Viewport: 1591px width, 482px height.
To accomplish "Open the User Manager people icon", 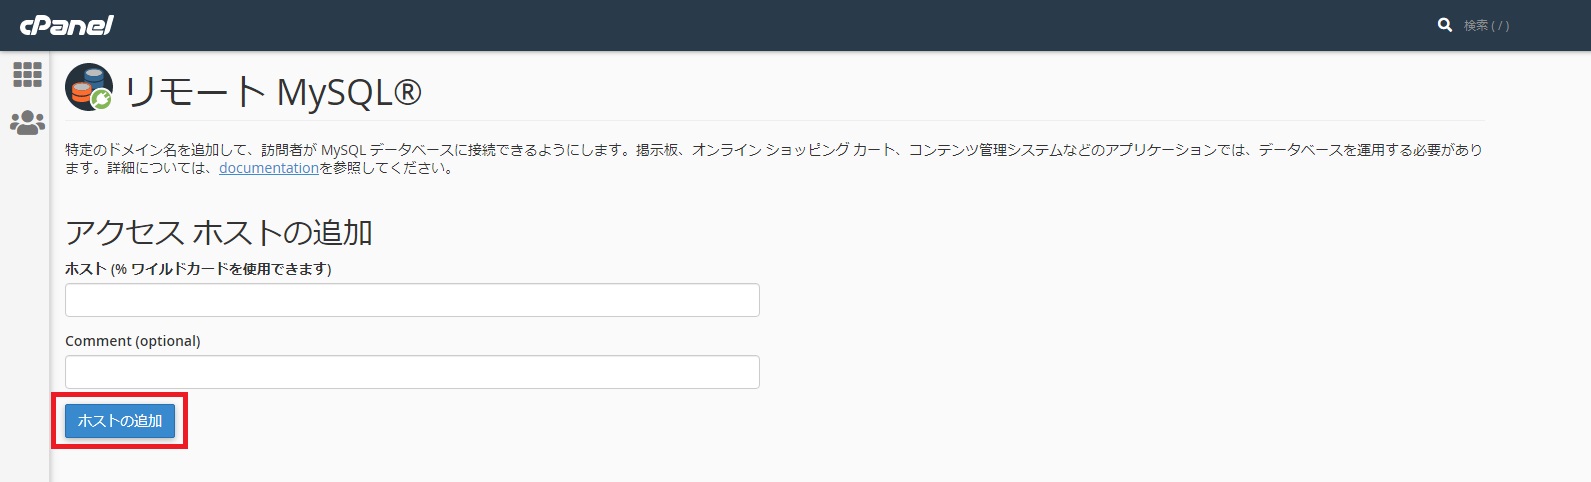I will pyautogui.click(x=27, y=123).
